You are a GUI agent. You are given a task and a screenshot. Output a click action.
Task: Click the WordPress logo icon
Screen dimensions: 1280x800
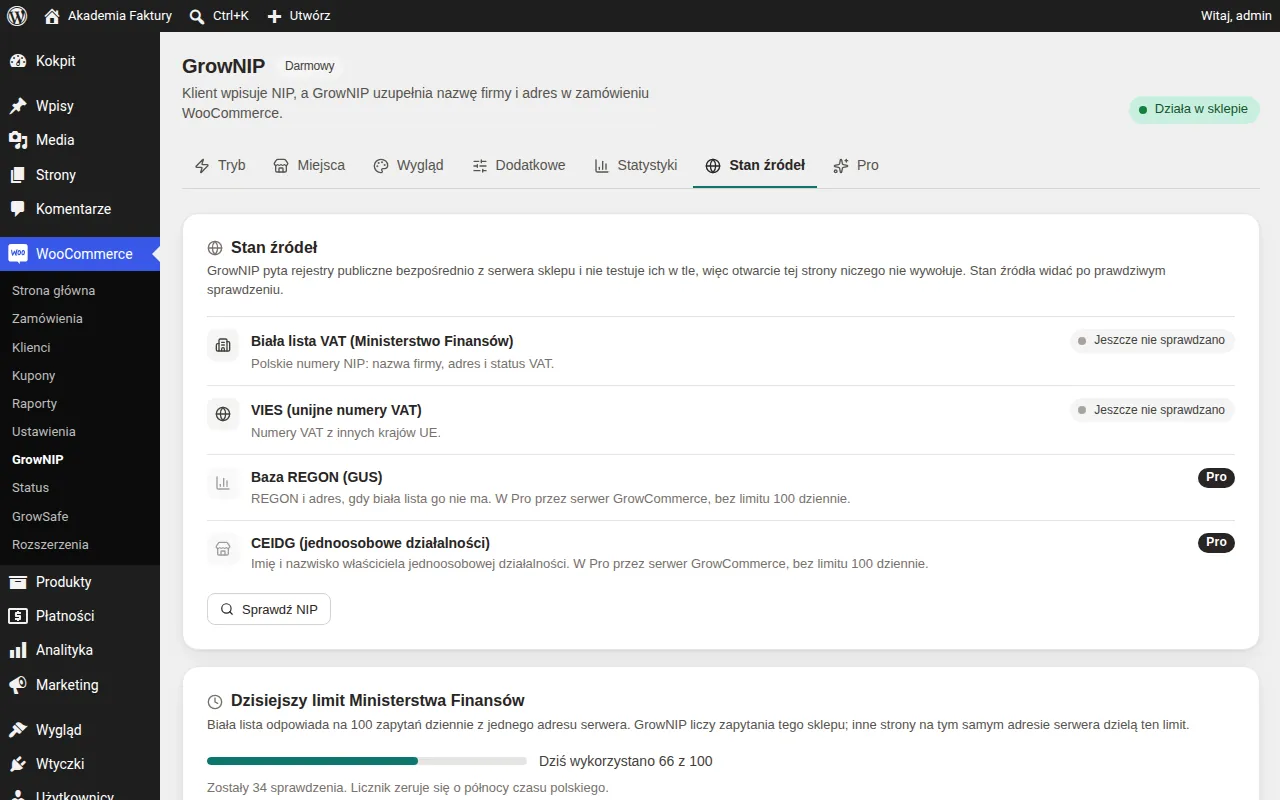17,16
